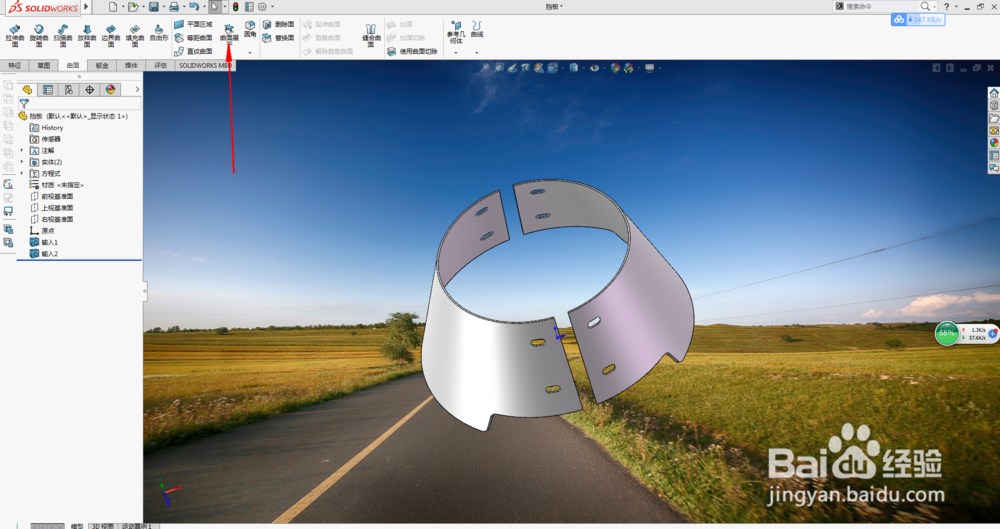This screenshot has width=1000, height=529.
Task: Switch to the 评估 evaluate tab
Action: [x=160, y=65]
